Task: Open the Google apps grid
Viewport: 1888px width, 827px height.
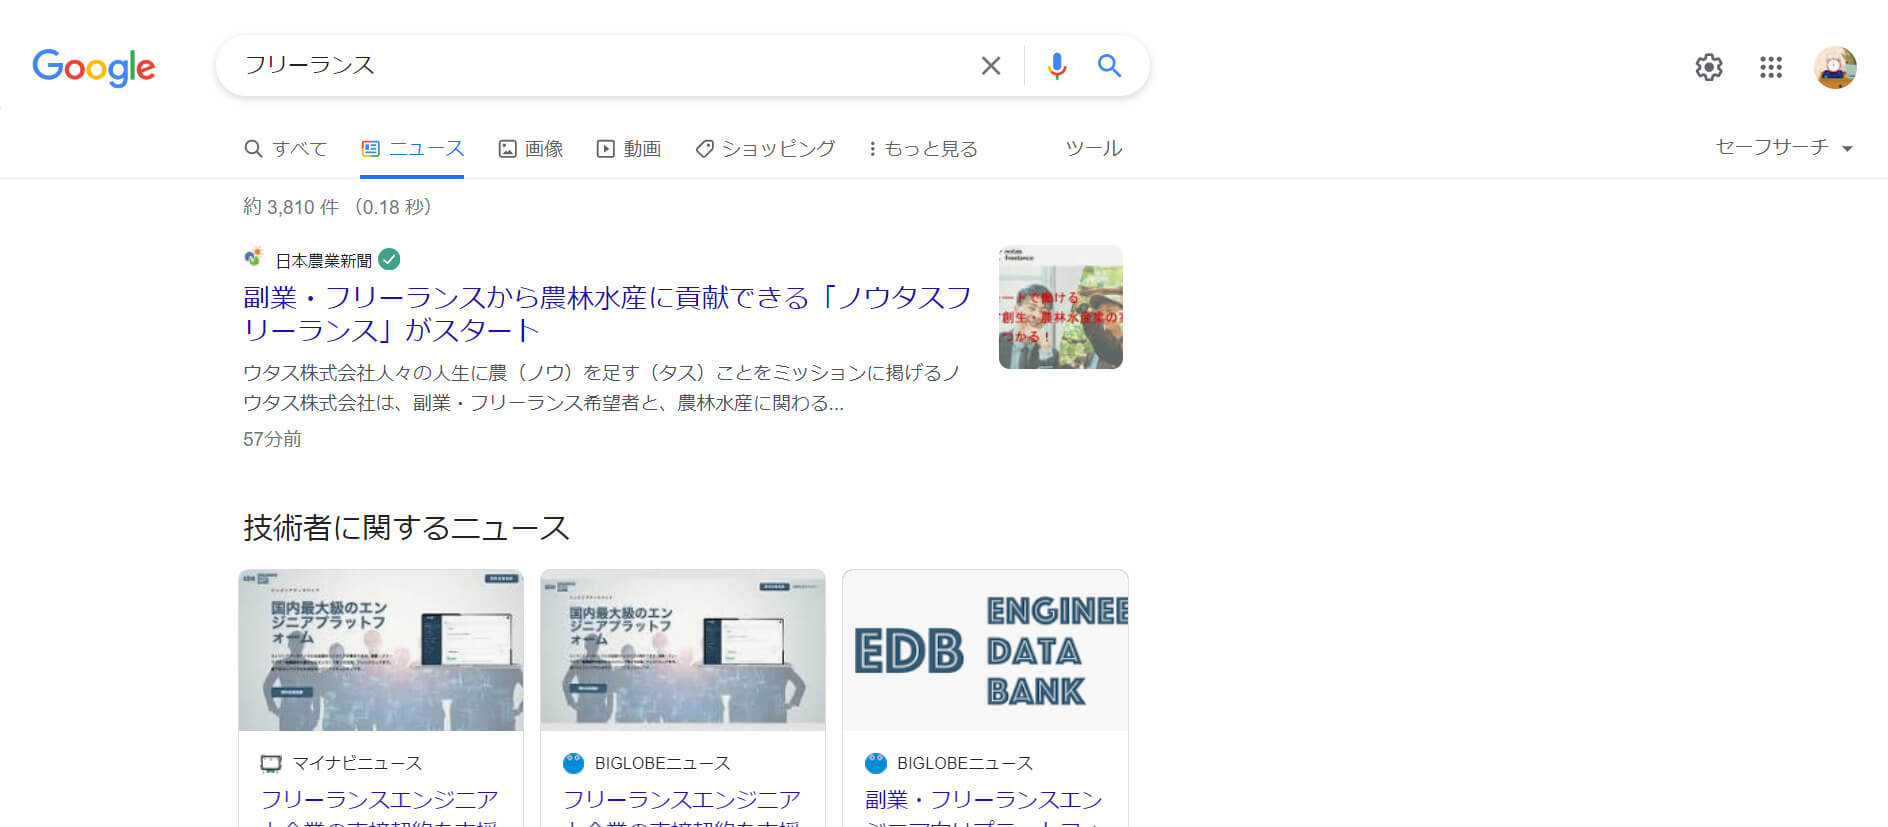Action: pyautogui.click(x=1771, y=67)
